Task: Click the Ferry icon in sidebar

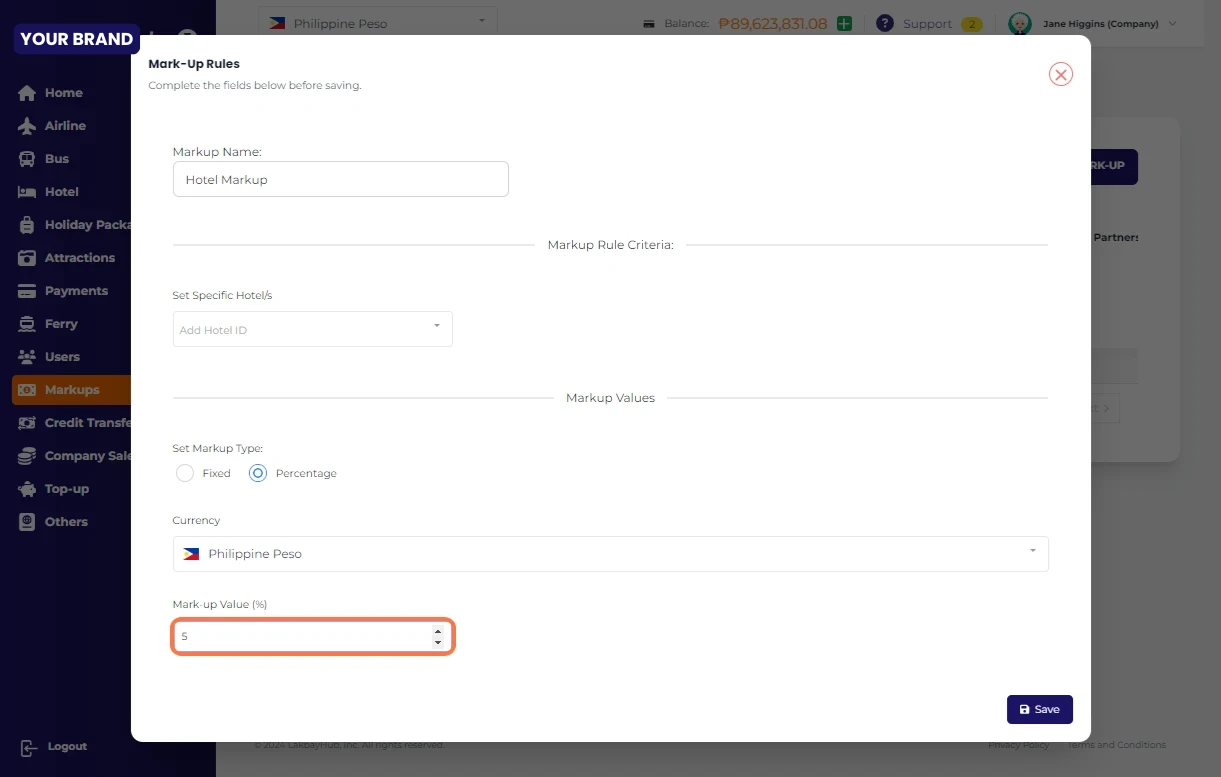Action: coord(27,324)
